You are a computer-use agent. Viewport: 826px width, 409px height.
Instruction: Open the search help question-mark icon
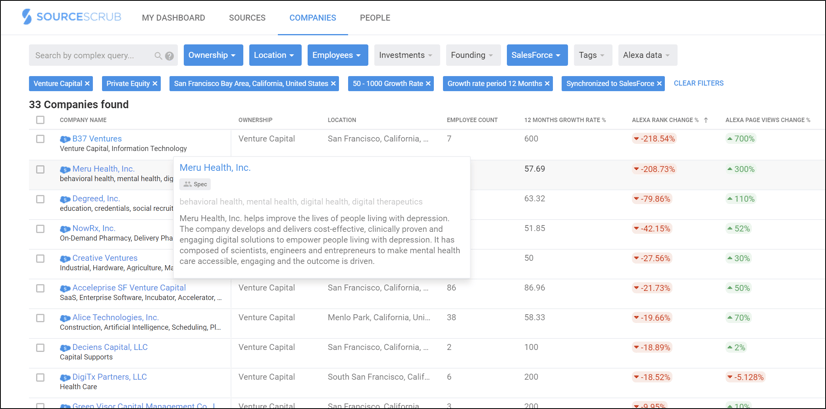coord(170,56)
